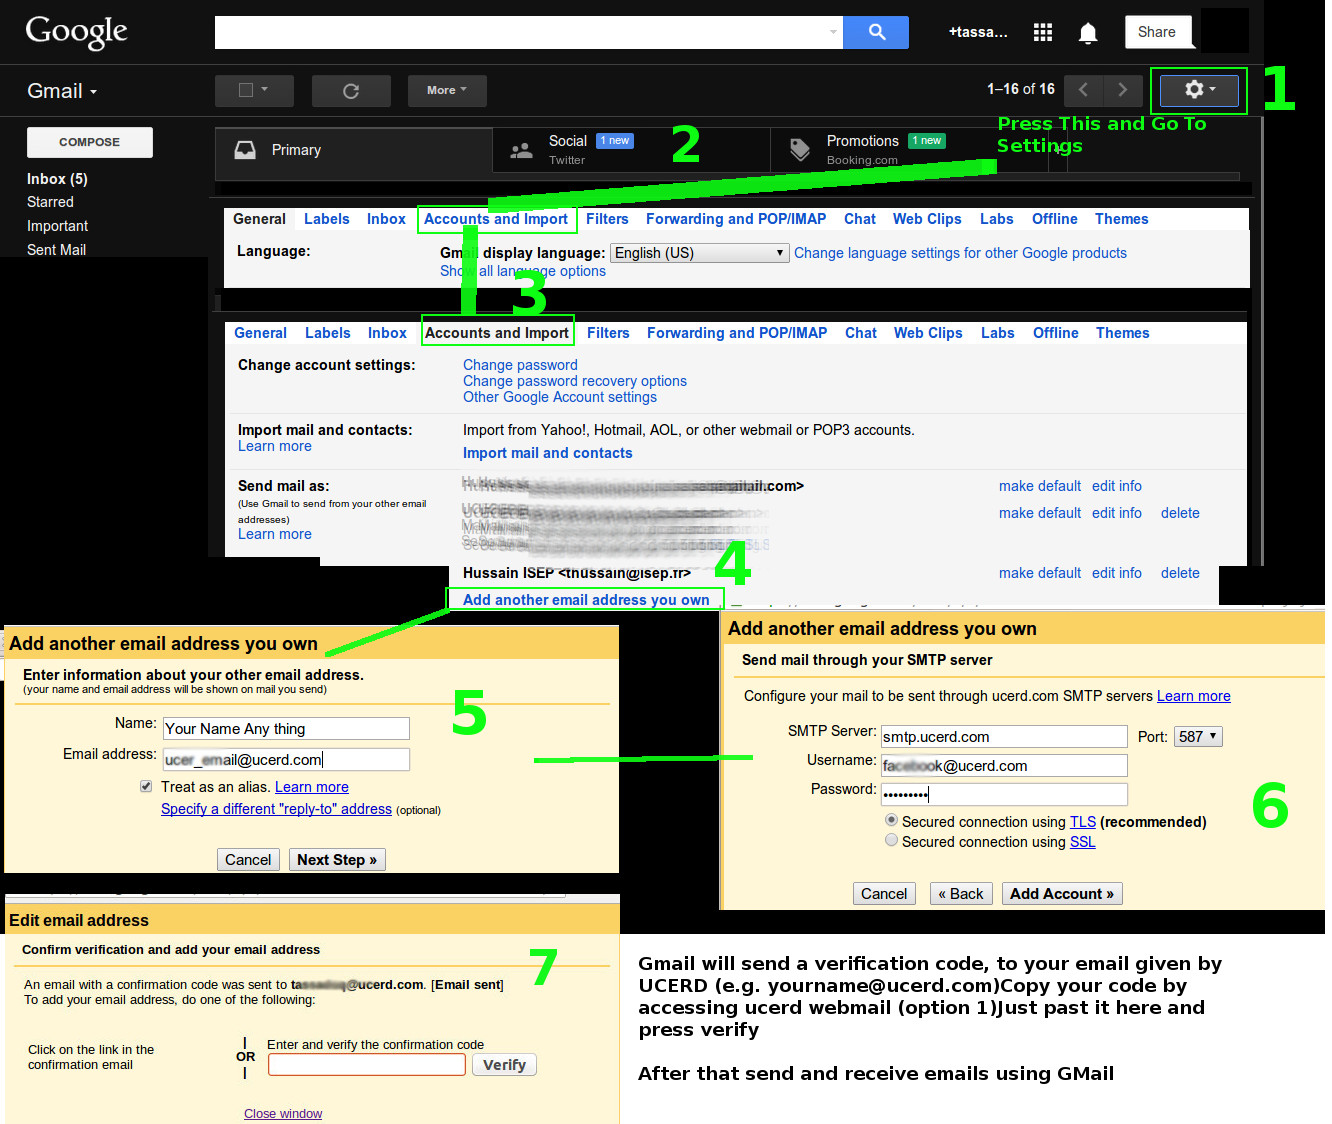Click the Name input field

286,728
